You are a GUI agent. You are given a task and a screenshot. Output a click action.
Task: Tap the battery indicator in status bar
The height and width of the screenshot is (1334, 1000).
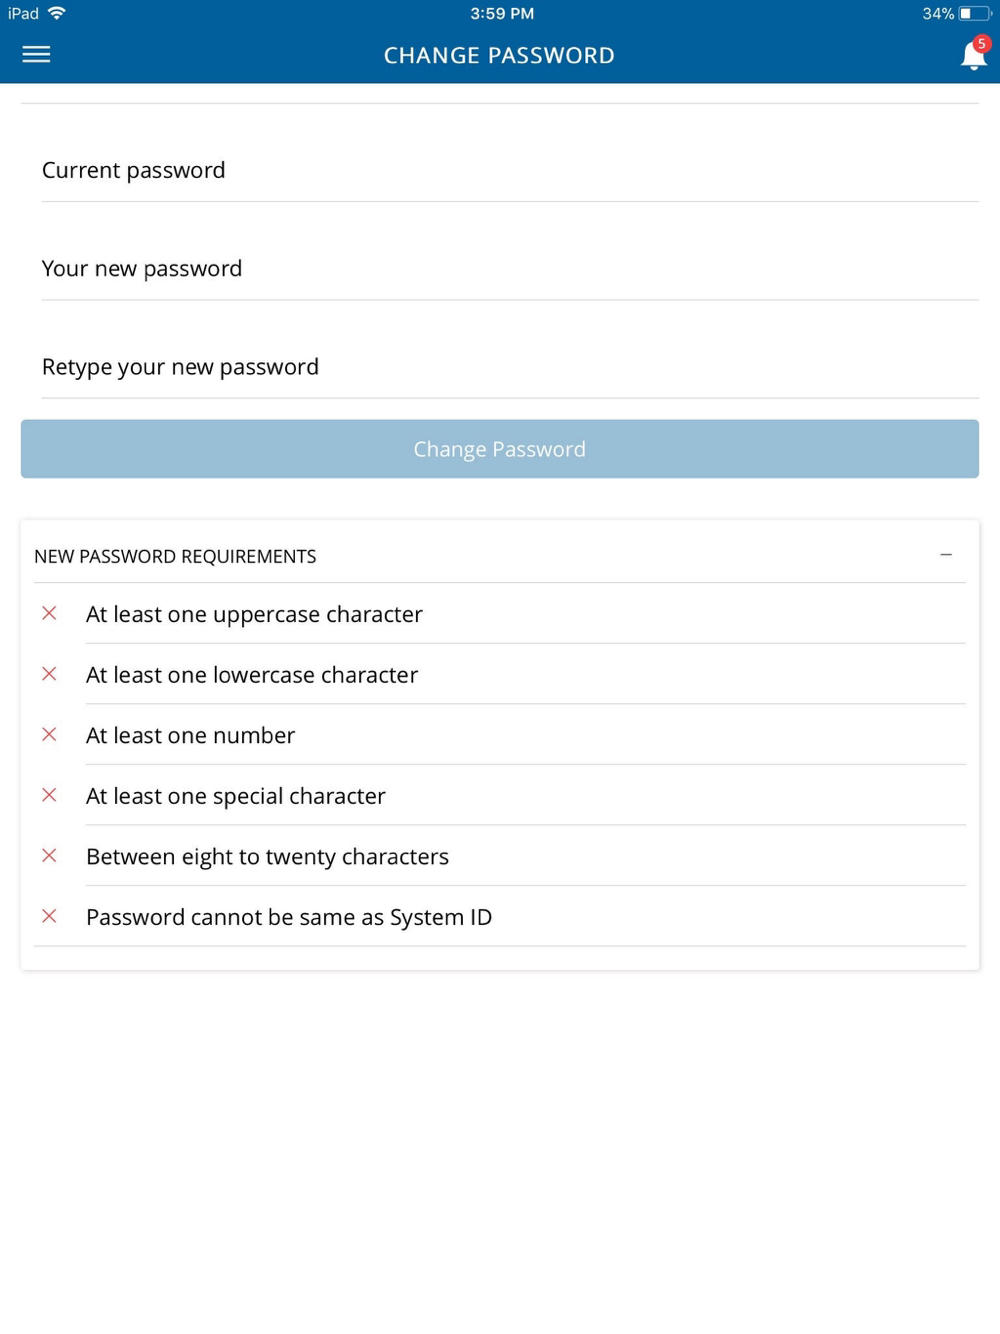click(x=975, y=14)
